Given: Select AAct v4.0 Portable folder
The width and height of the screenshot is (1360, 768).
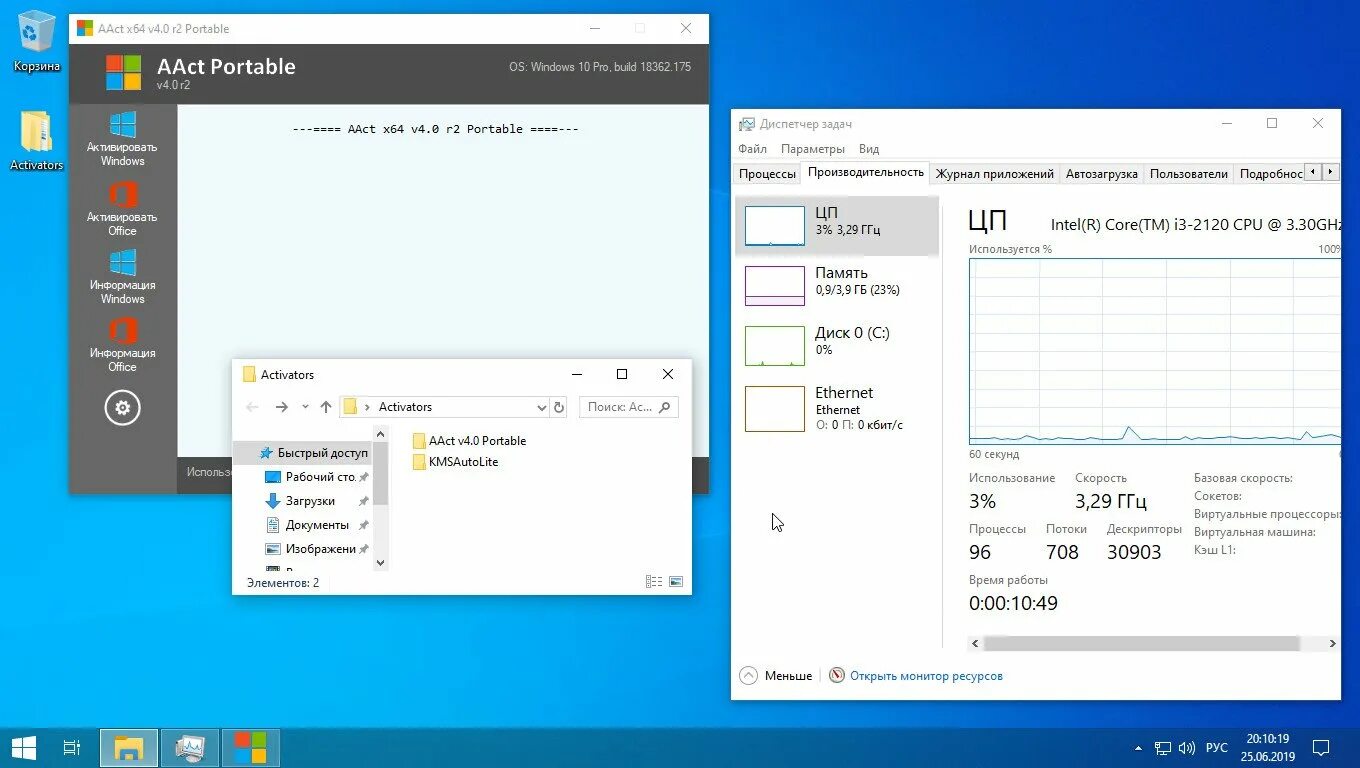Looking at the screenshot, I should click(469, 441).
